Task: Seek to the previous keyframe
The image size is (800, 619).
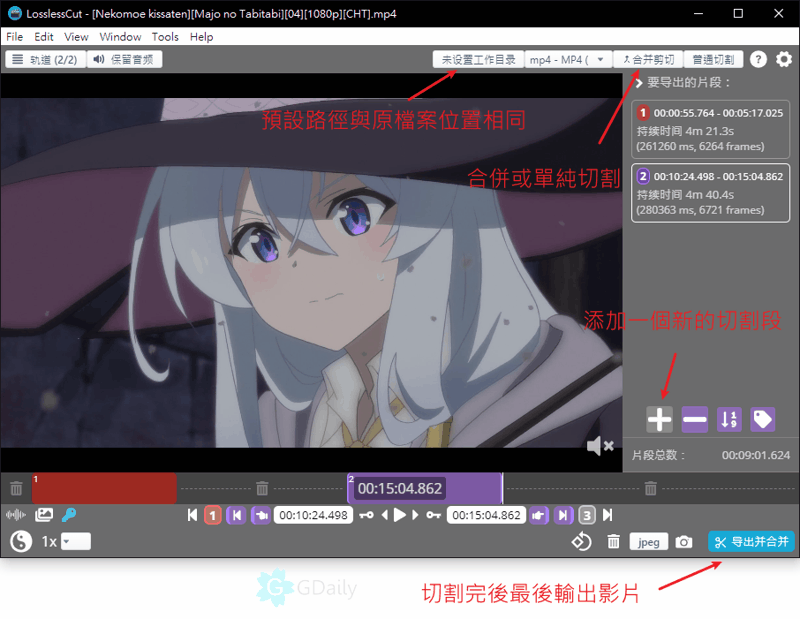Action: (x=366, y=515)
